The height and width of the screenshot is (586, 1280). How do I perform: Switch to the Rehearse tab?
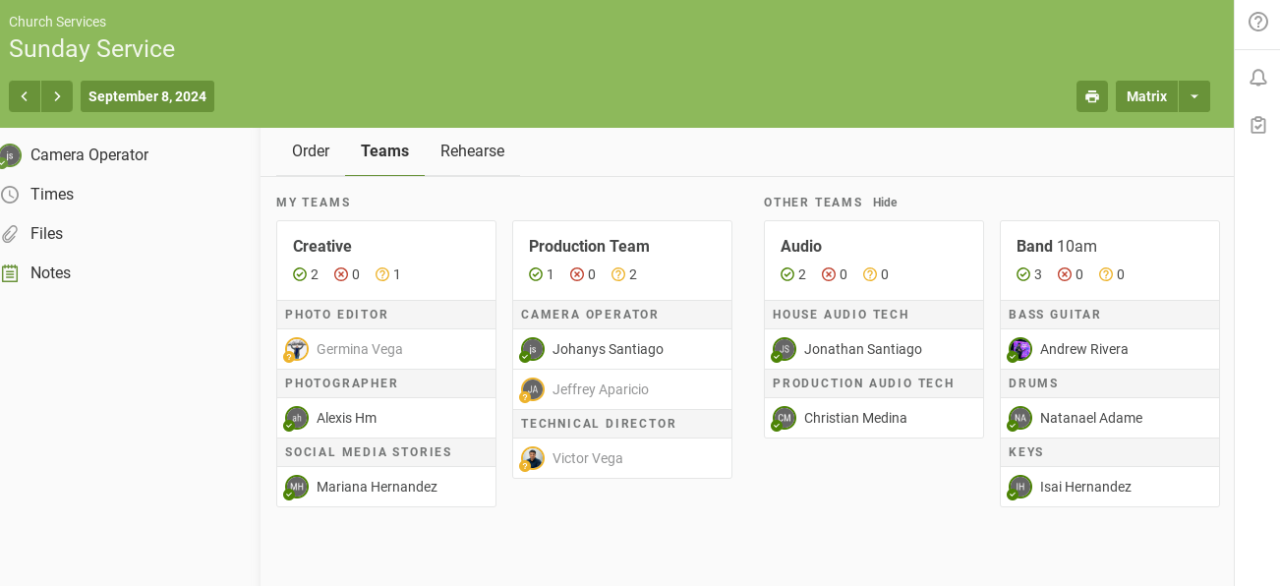point(472,151)
